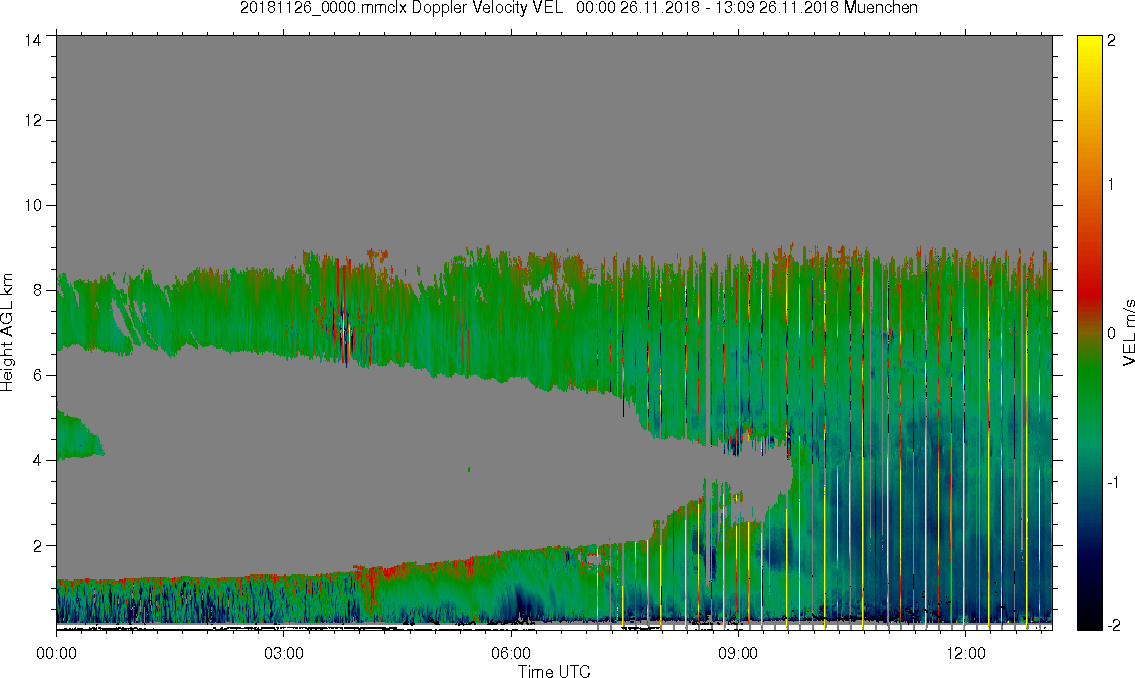Click the plot title text at top
This screenshot has height=678, width=1135.
(578, 8)
